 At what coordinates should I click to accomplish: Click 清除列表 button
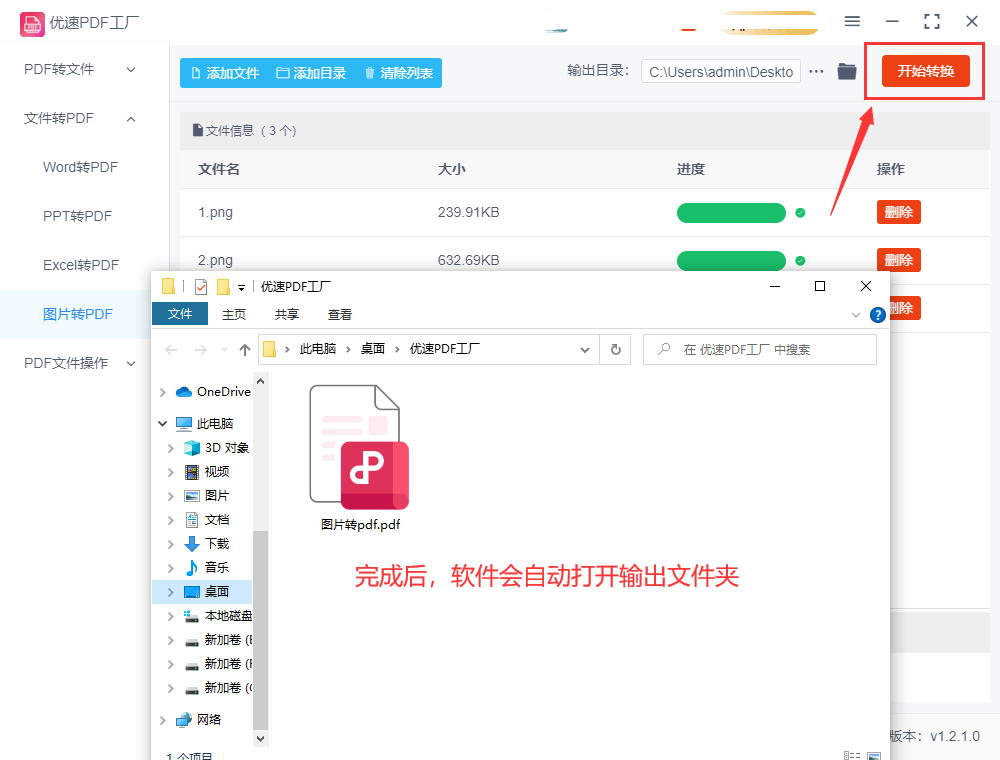pos(399,73)
